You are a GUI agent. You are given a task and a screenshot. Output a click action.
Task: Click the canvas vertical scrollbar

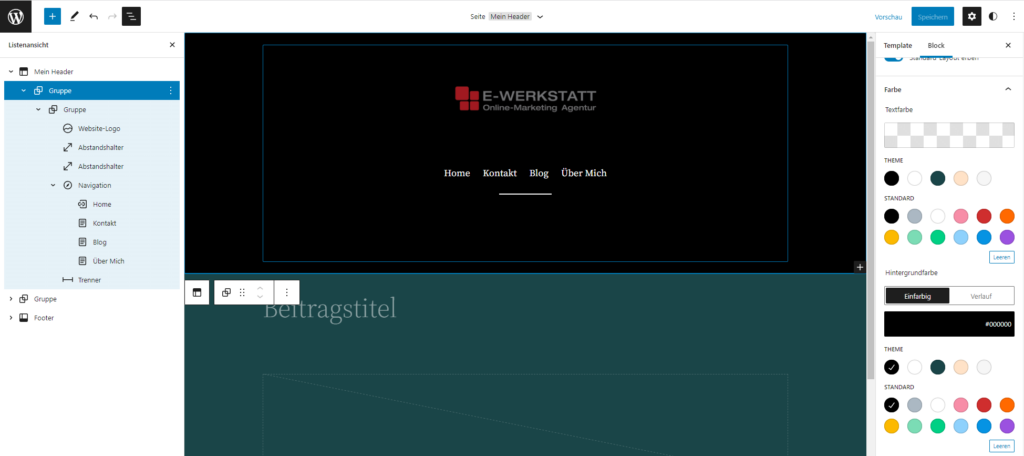pos(870,209)
